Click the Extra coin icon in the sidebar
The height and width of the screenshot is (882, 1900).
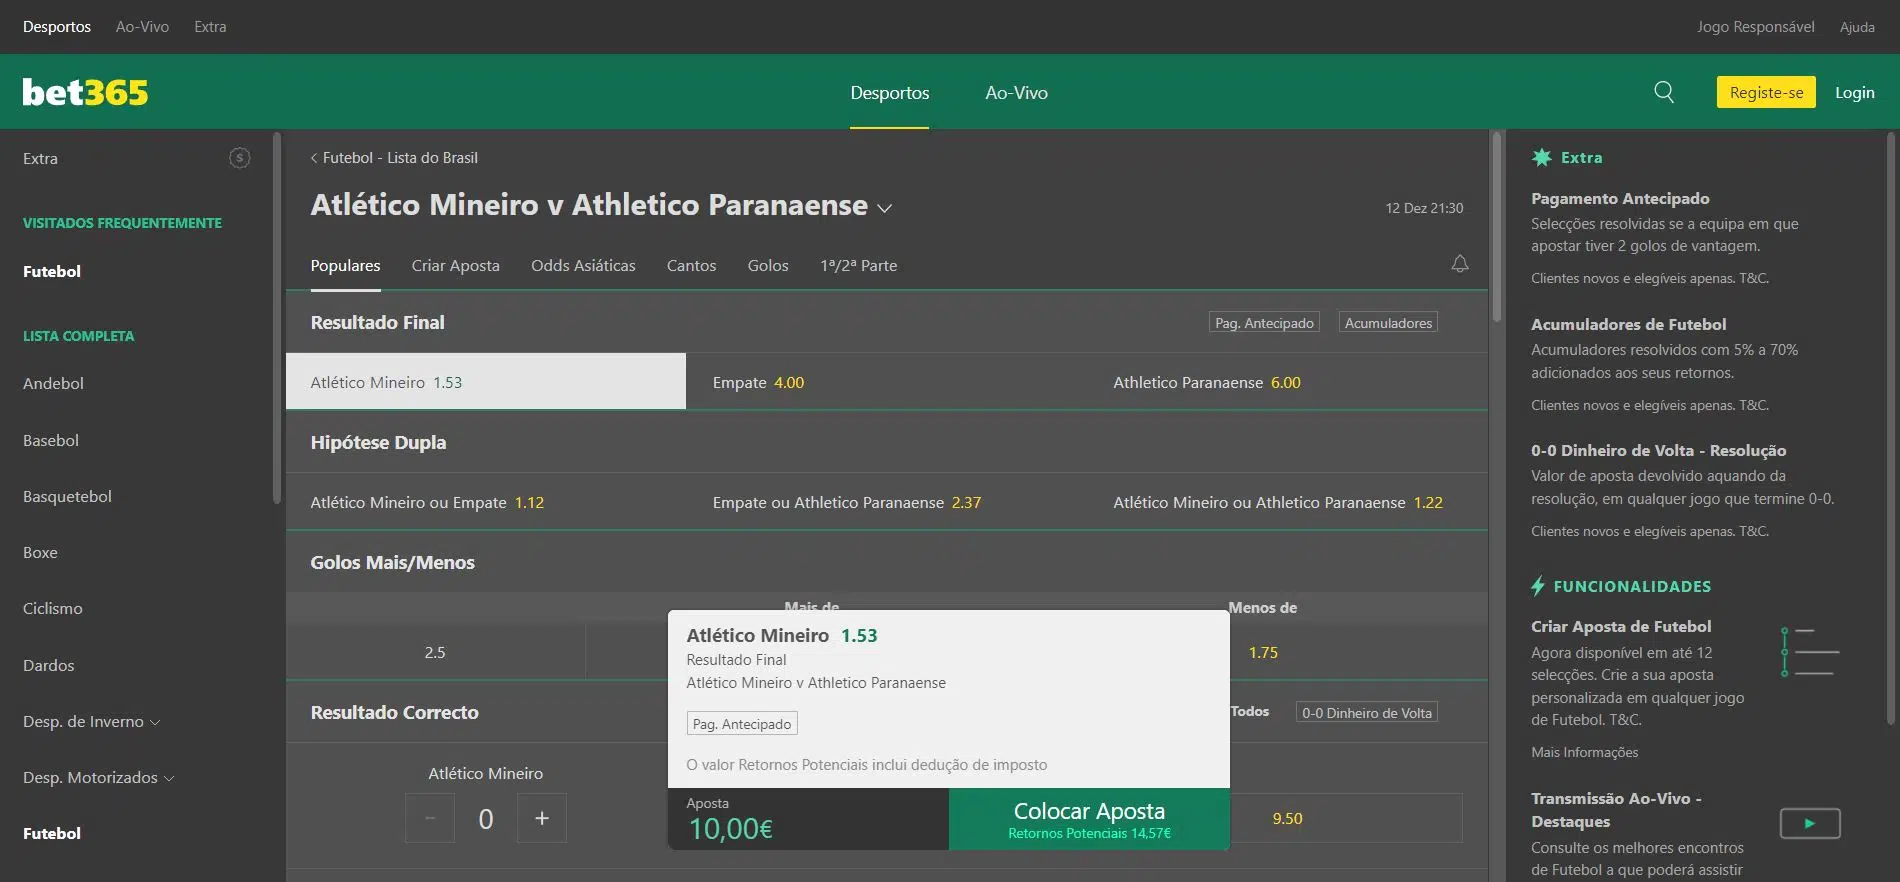(239, 158)
